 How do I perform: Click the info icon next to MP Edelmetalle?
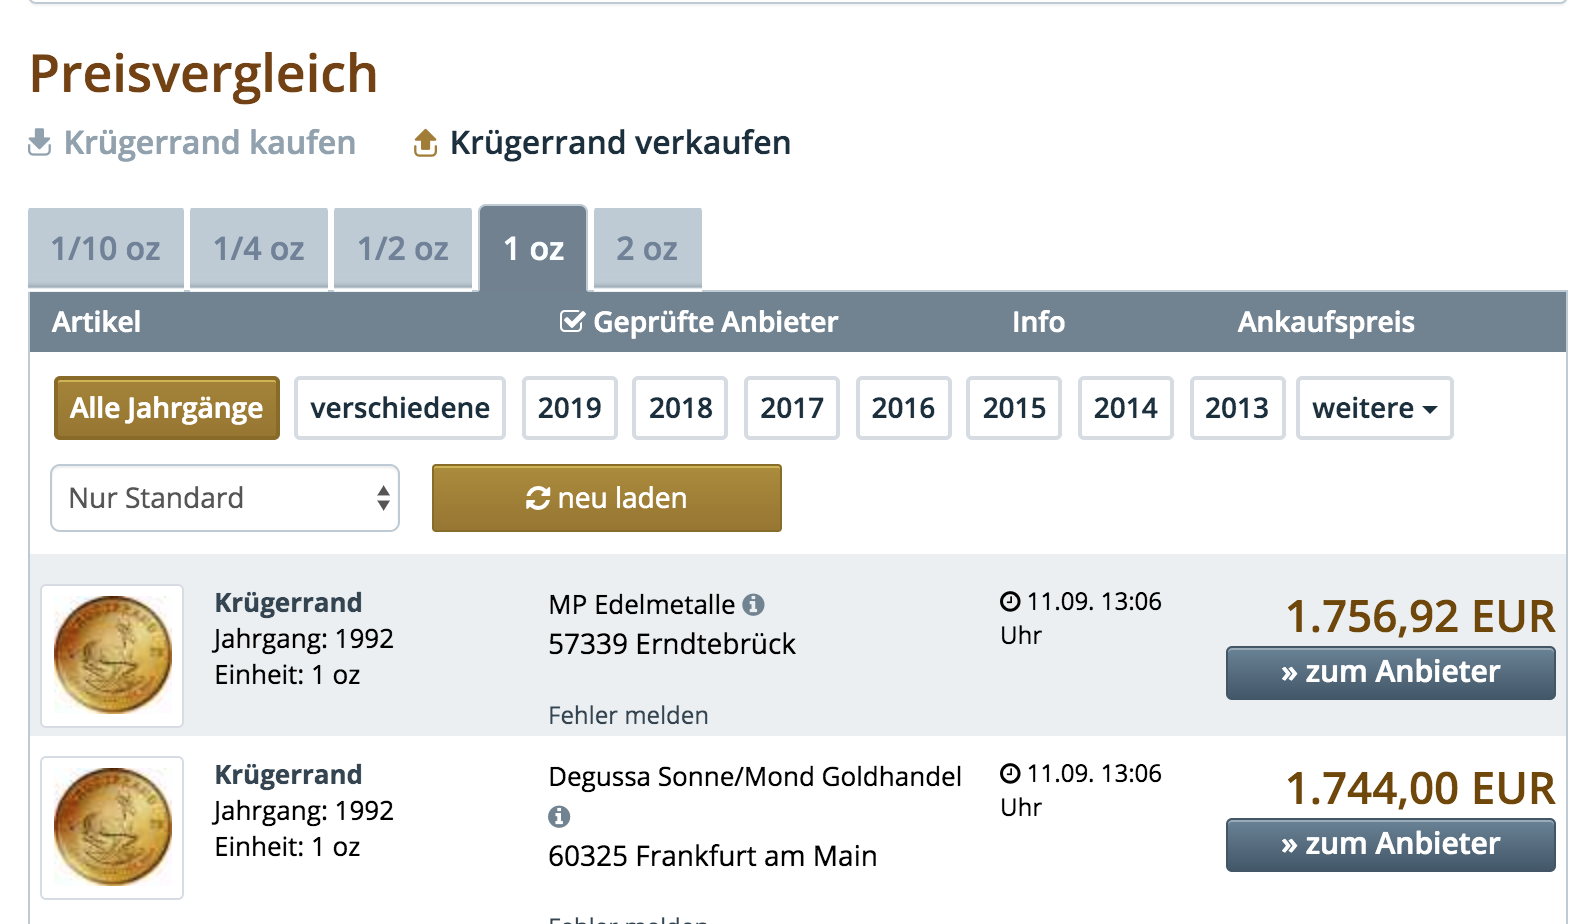tap(754, 605)
